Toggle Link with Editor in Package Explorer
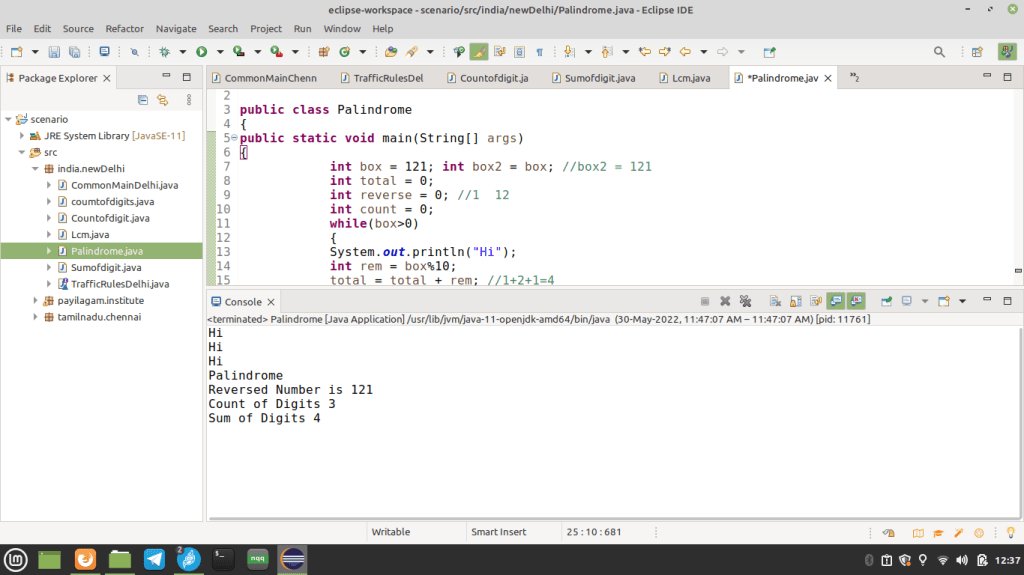 [x=163, y=100]
